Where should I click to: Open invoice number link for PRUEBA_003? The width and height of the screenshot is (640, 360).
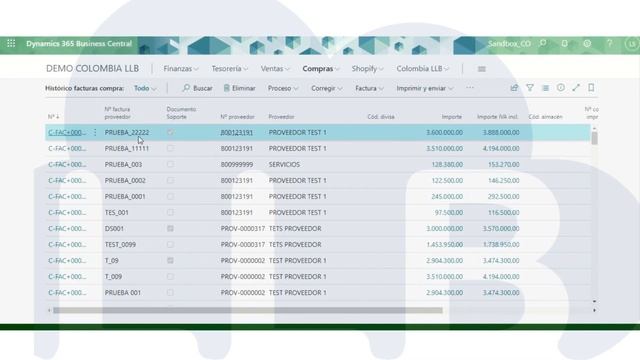67,164
